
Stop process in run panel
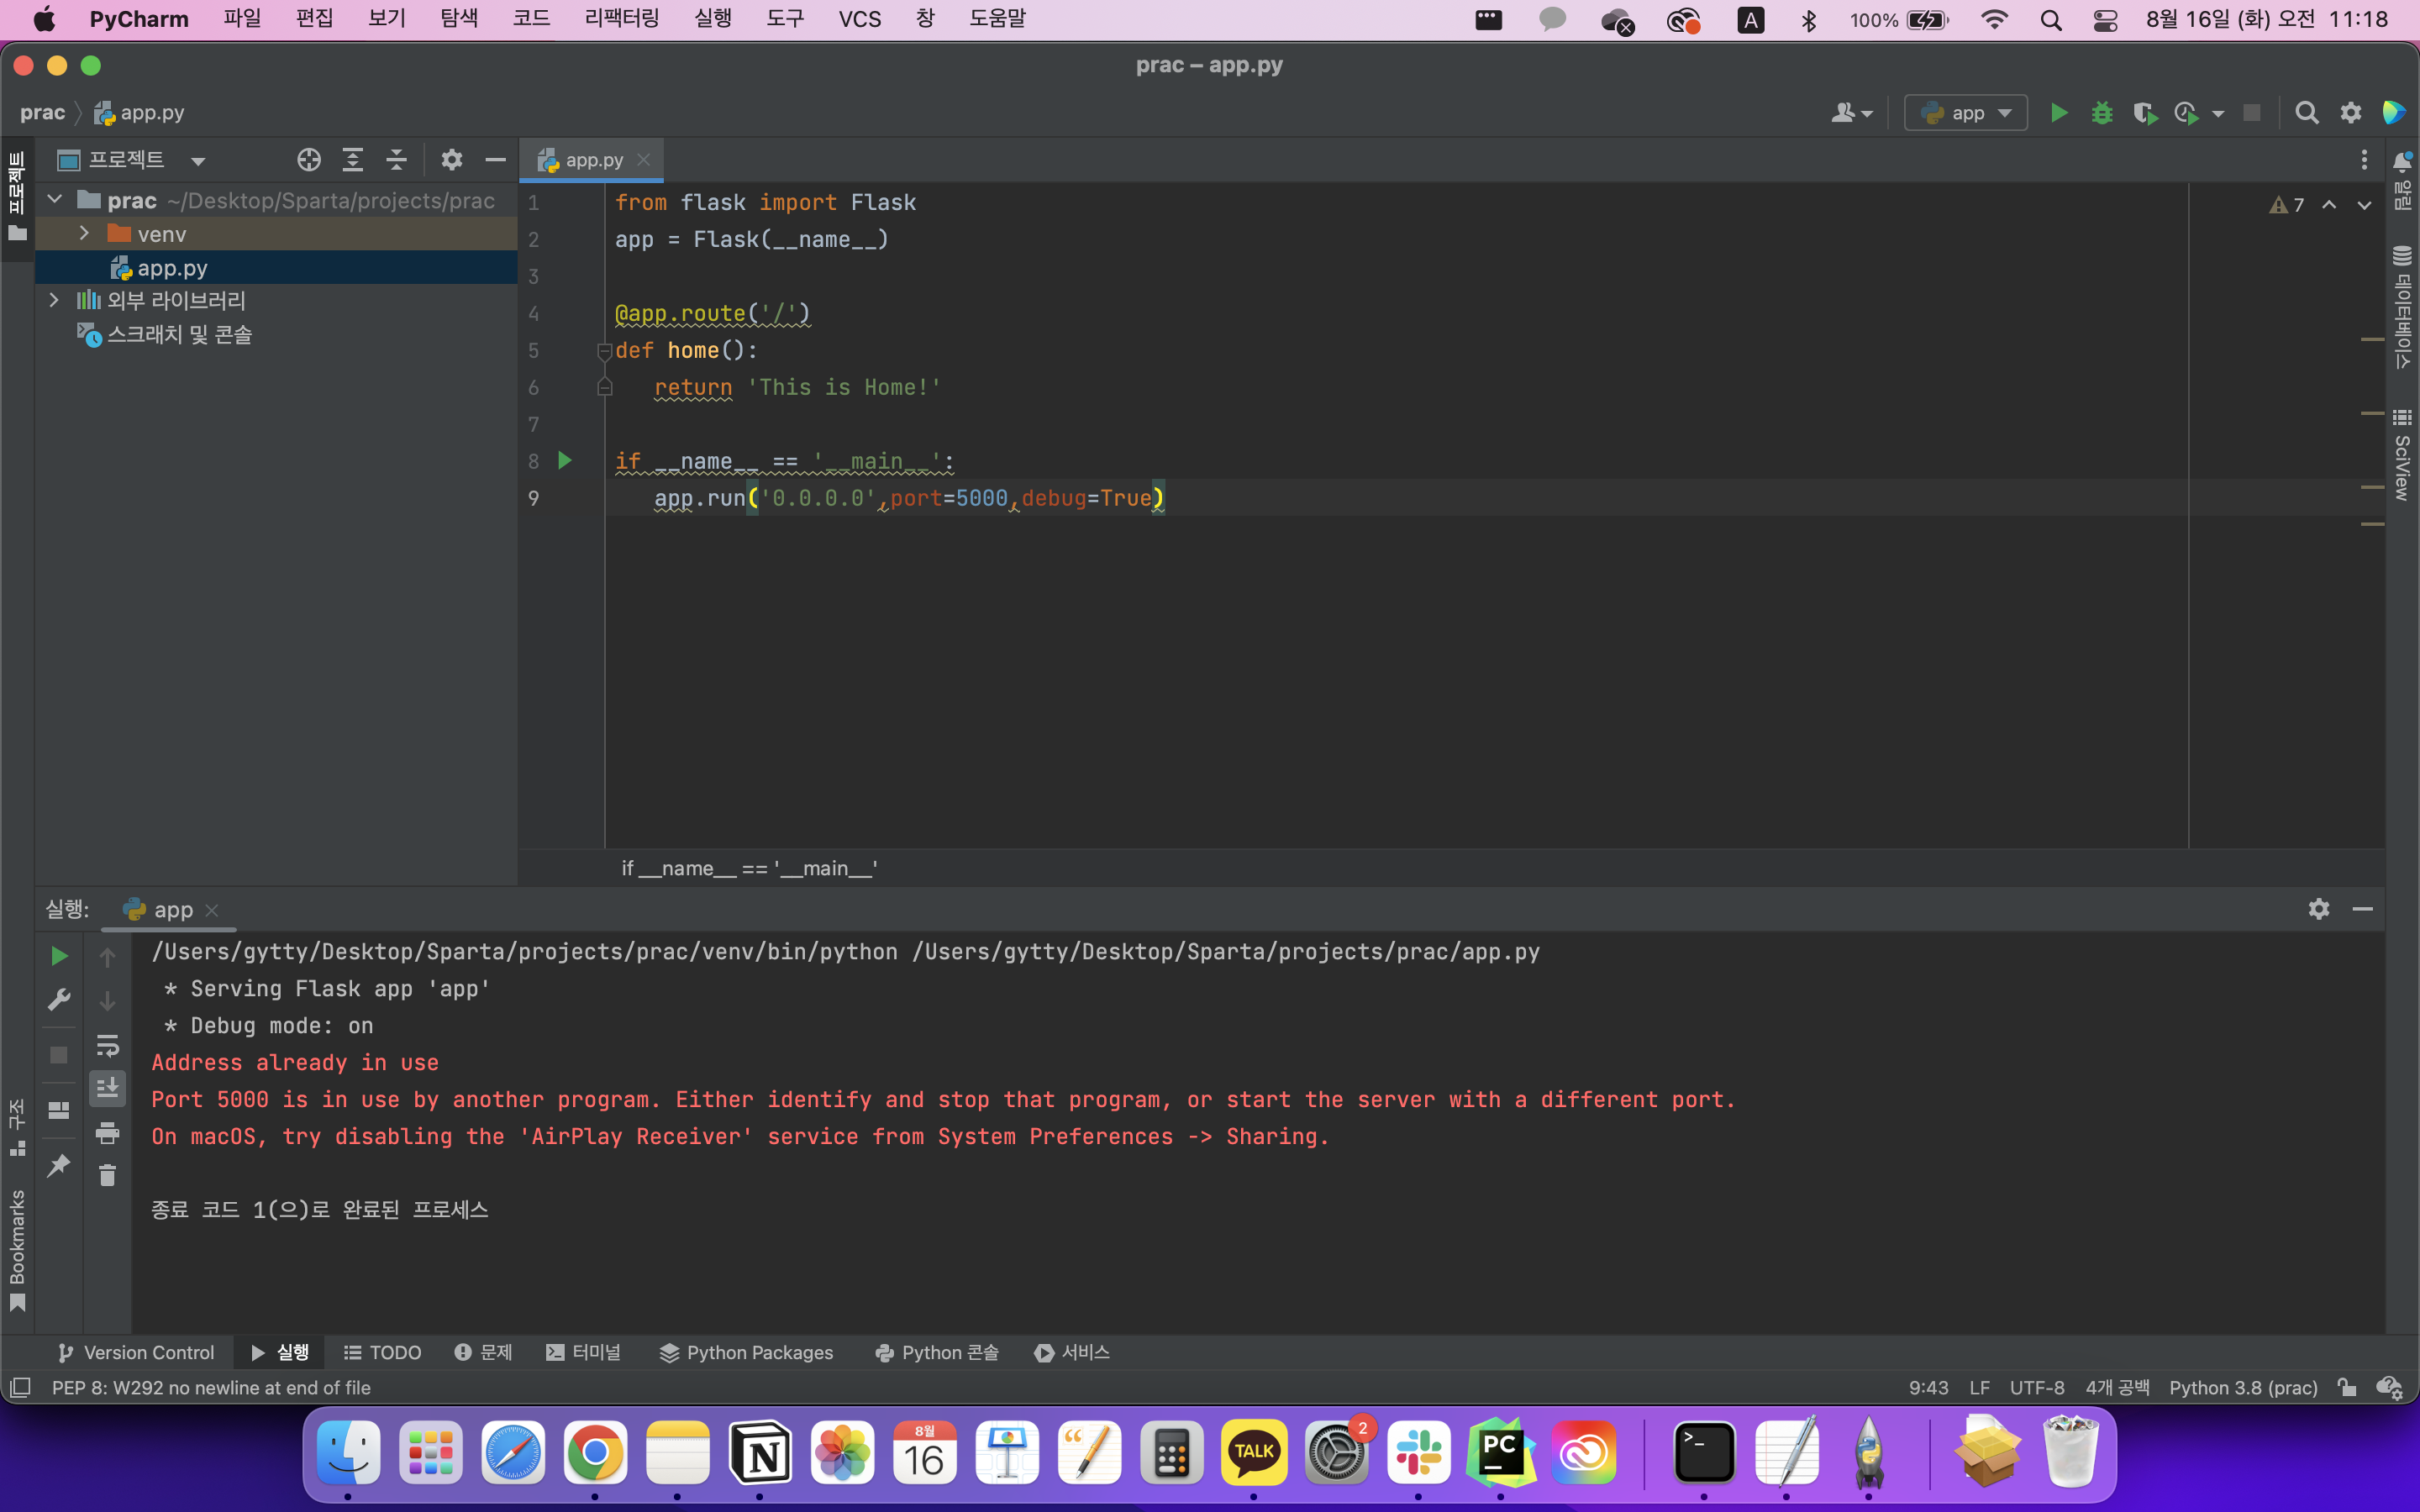[x=59, y=1055]
